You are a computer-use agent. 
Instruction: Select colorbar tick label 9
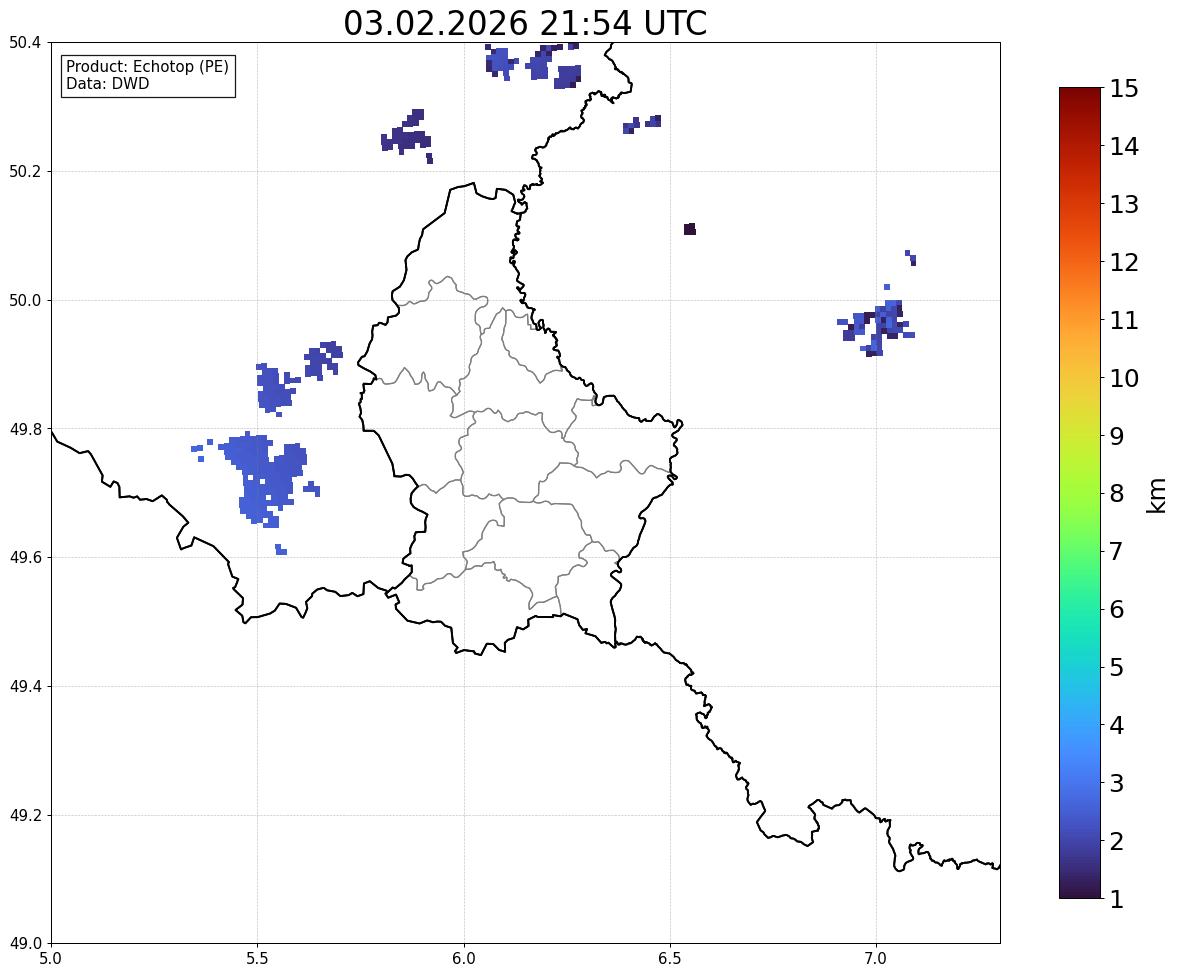(x=1117, y=436)
